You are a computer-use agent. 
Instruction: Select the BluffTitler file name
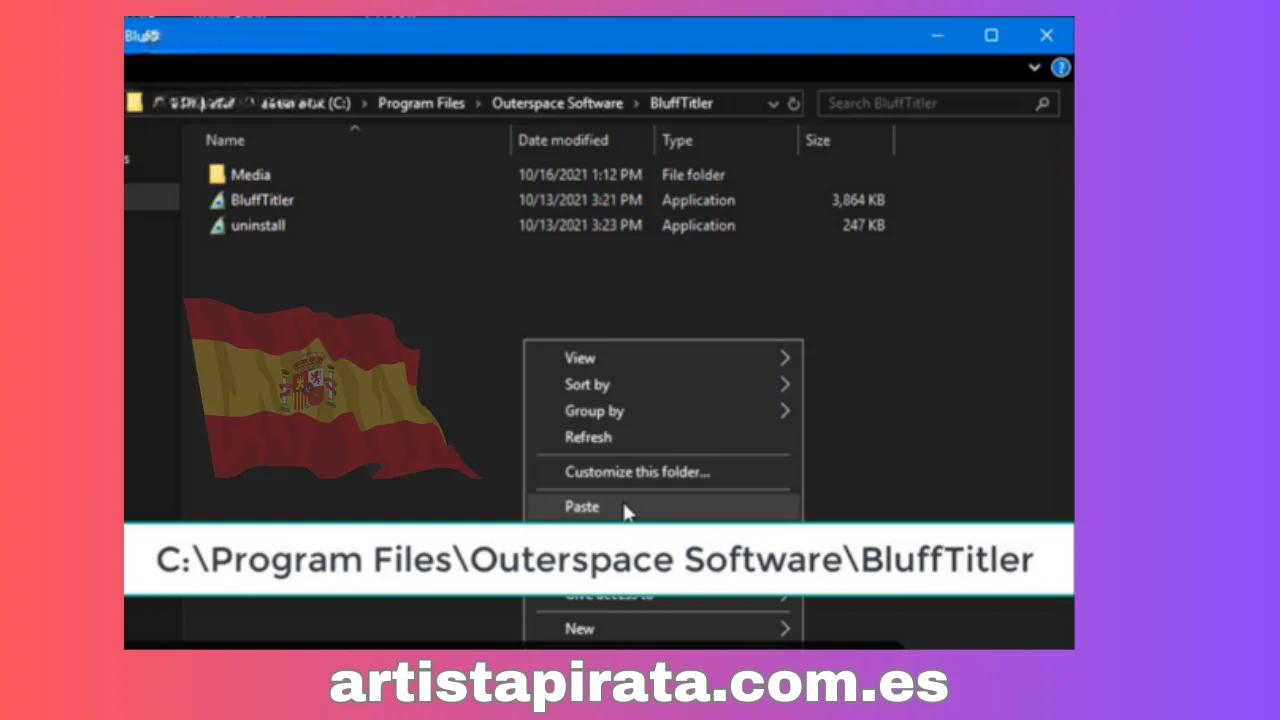[x=262, y=200]
